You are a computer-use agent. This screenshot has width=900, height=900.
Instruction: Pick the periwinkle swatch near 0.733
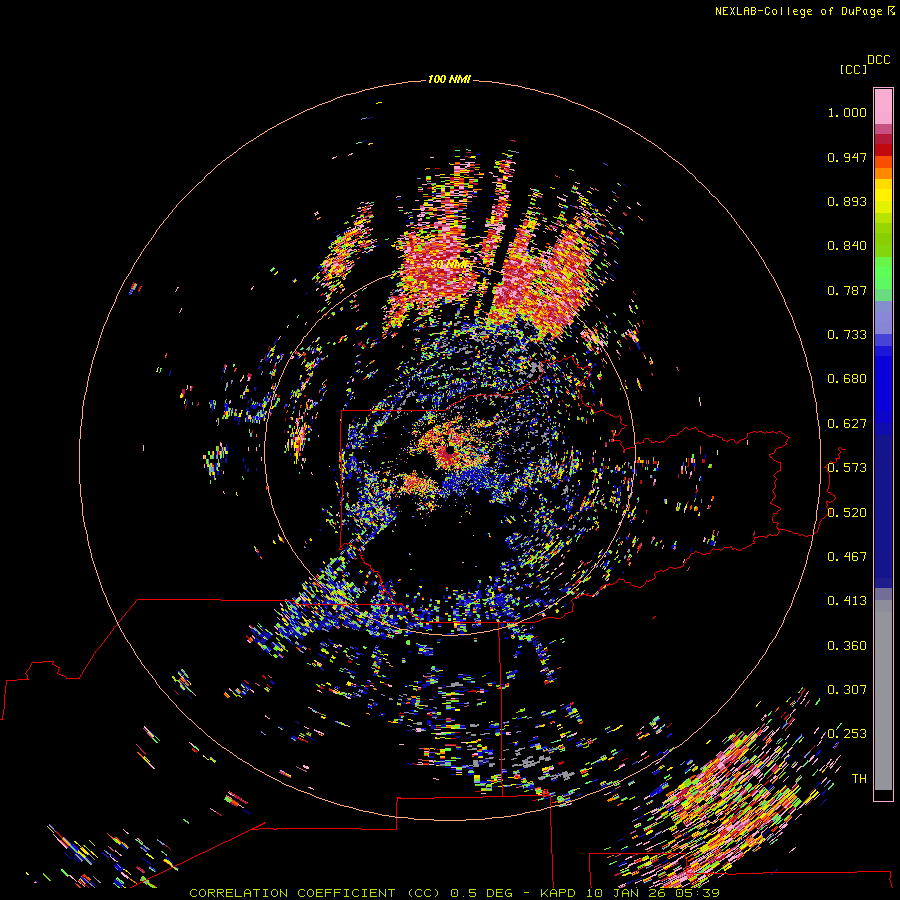click(x=883, y=317)
